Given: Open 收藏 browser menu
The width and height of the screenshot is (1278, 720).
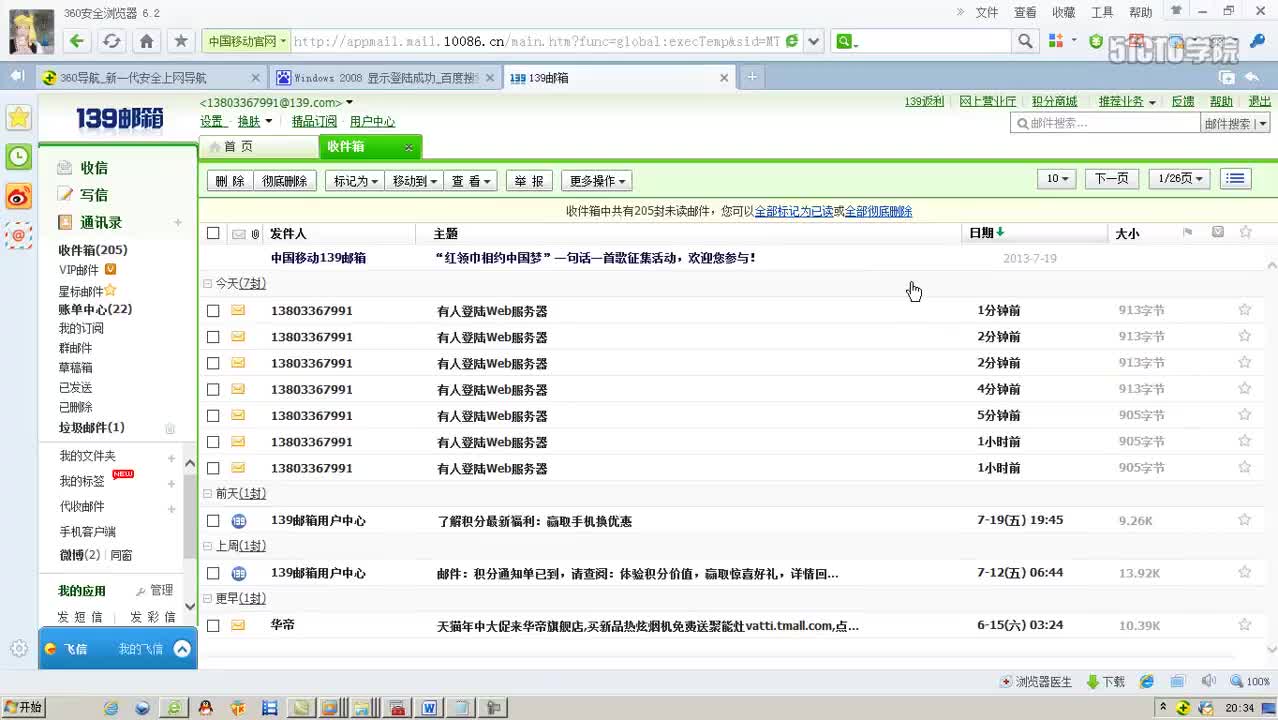Looking at the screenshot, I should pyautogui.click(x=1064, y=12).
